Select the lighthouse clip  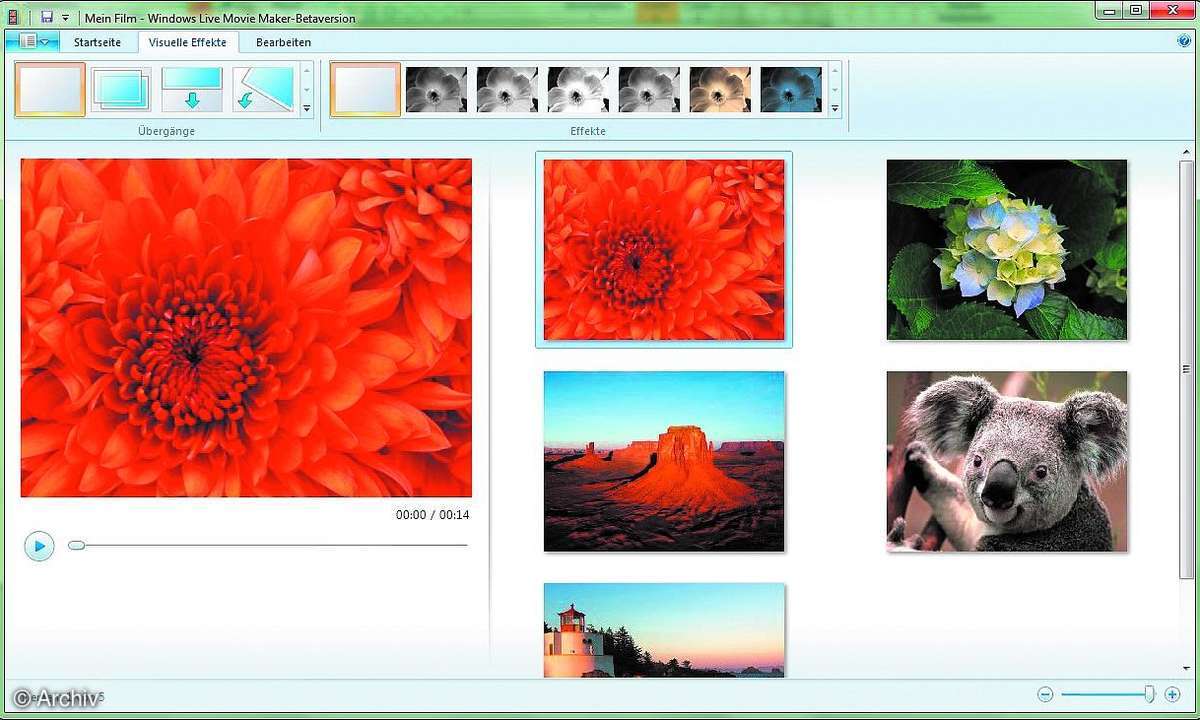point(664,630)
